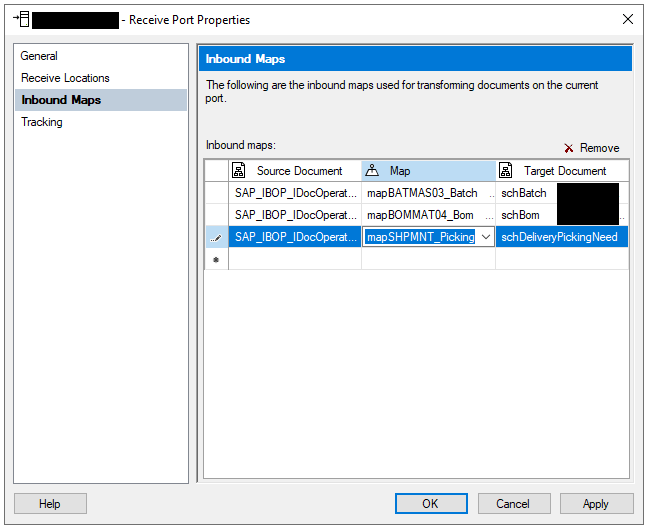Click the pencil edit indicator on selected row
This screenshot has height=529, width=649.
pos(216,238)
